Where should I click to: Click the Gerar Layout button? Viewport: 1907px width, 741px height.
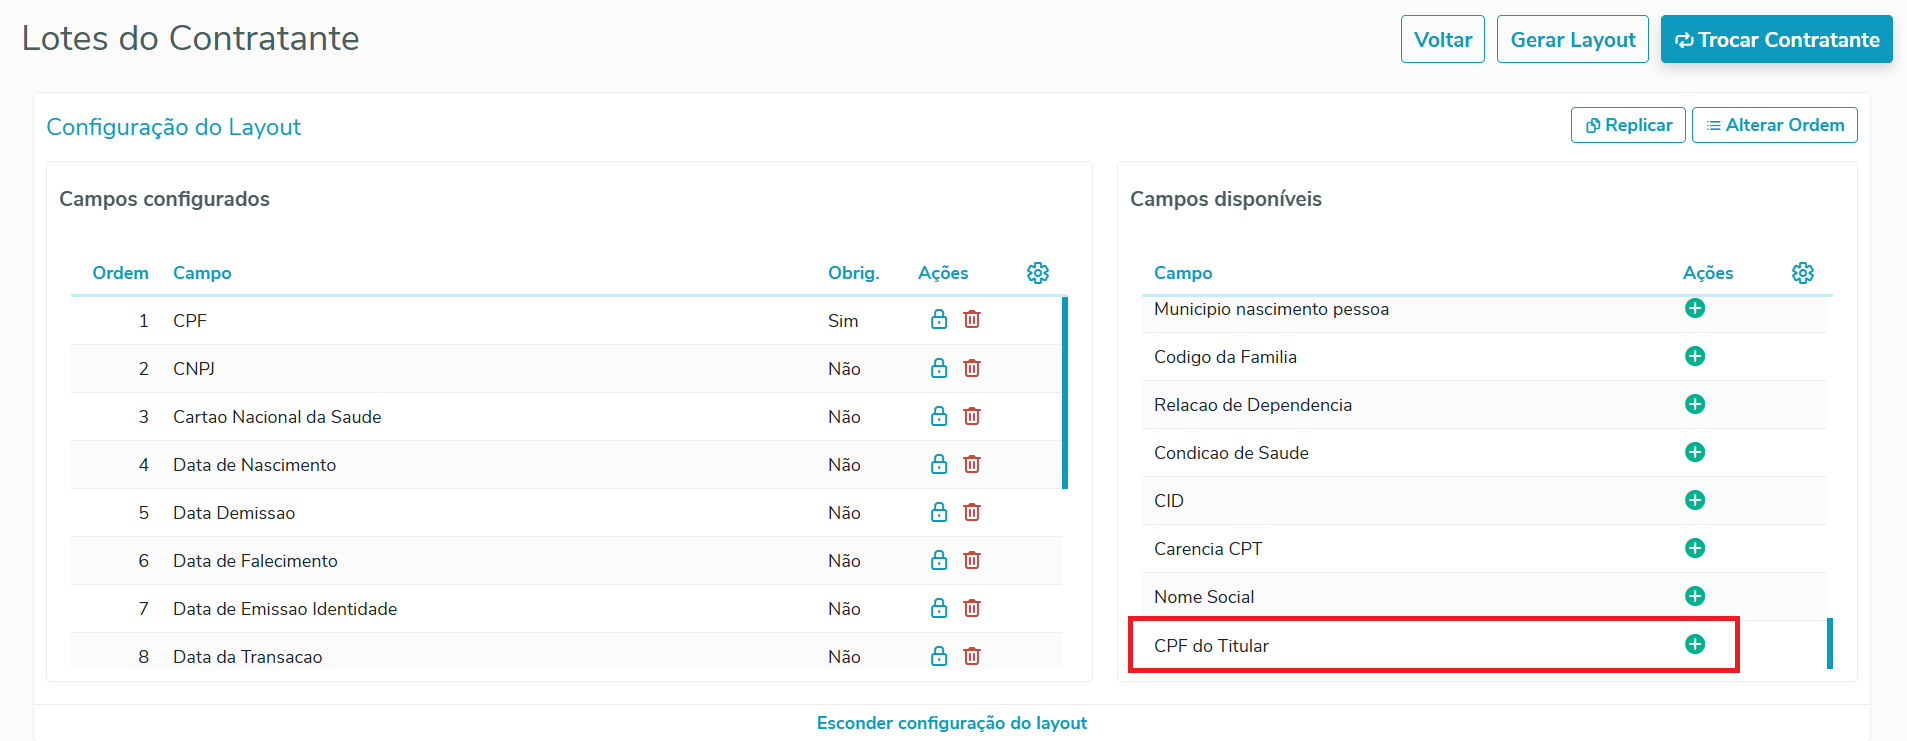tap(1572, 40)
